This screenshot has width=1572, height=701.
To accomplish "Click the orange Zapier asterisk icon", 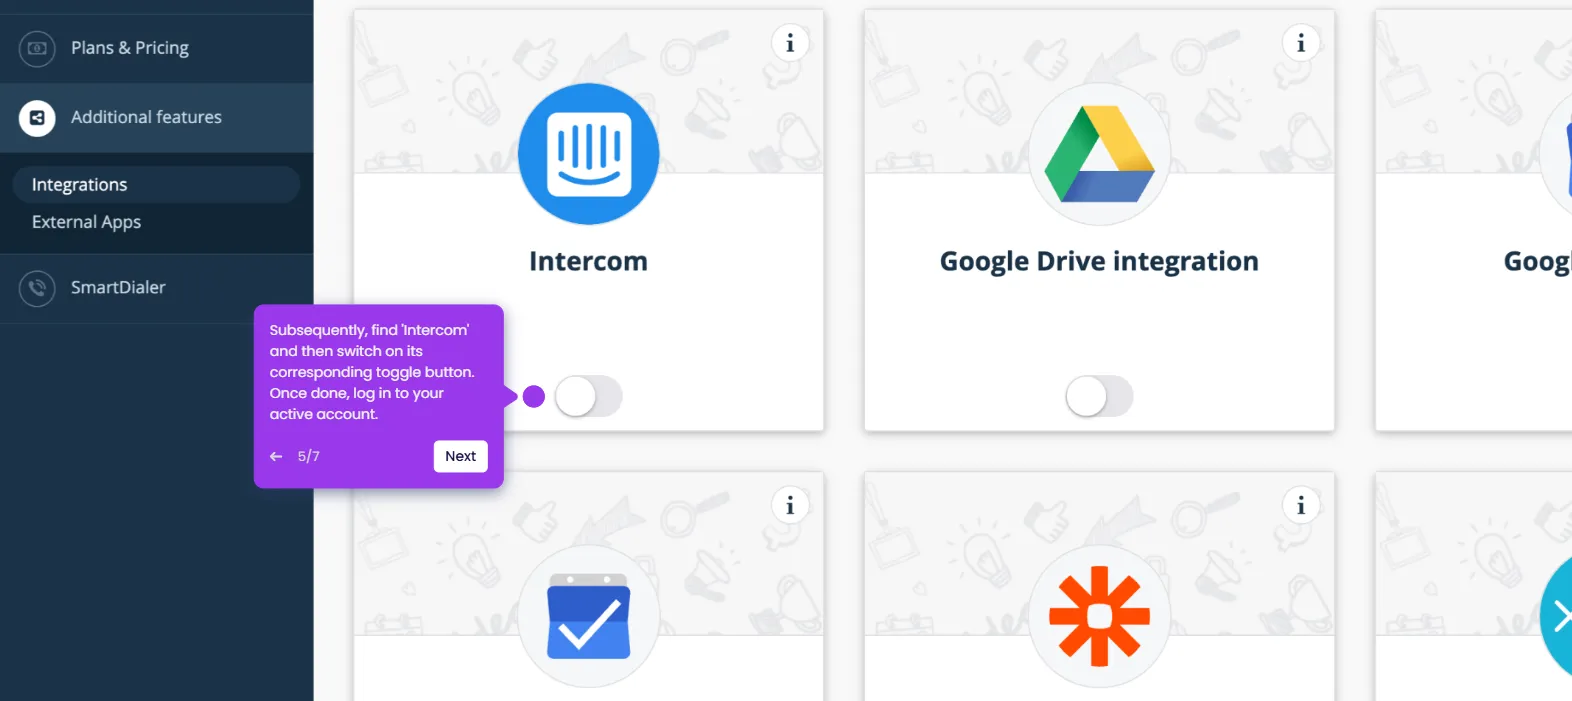I will coord(1099,616).
